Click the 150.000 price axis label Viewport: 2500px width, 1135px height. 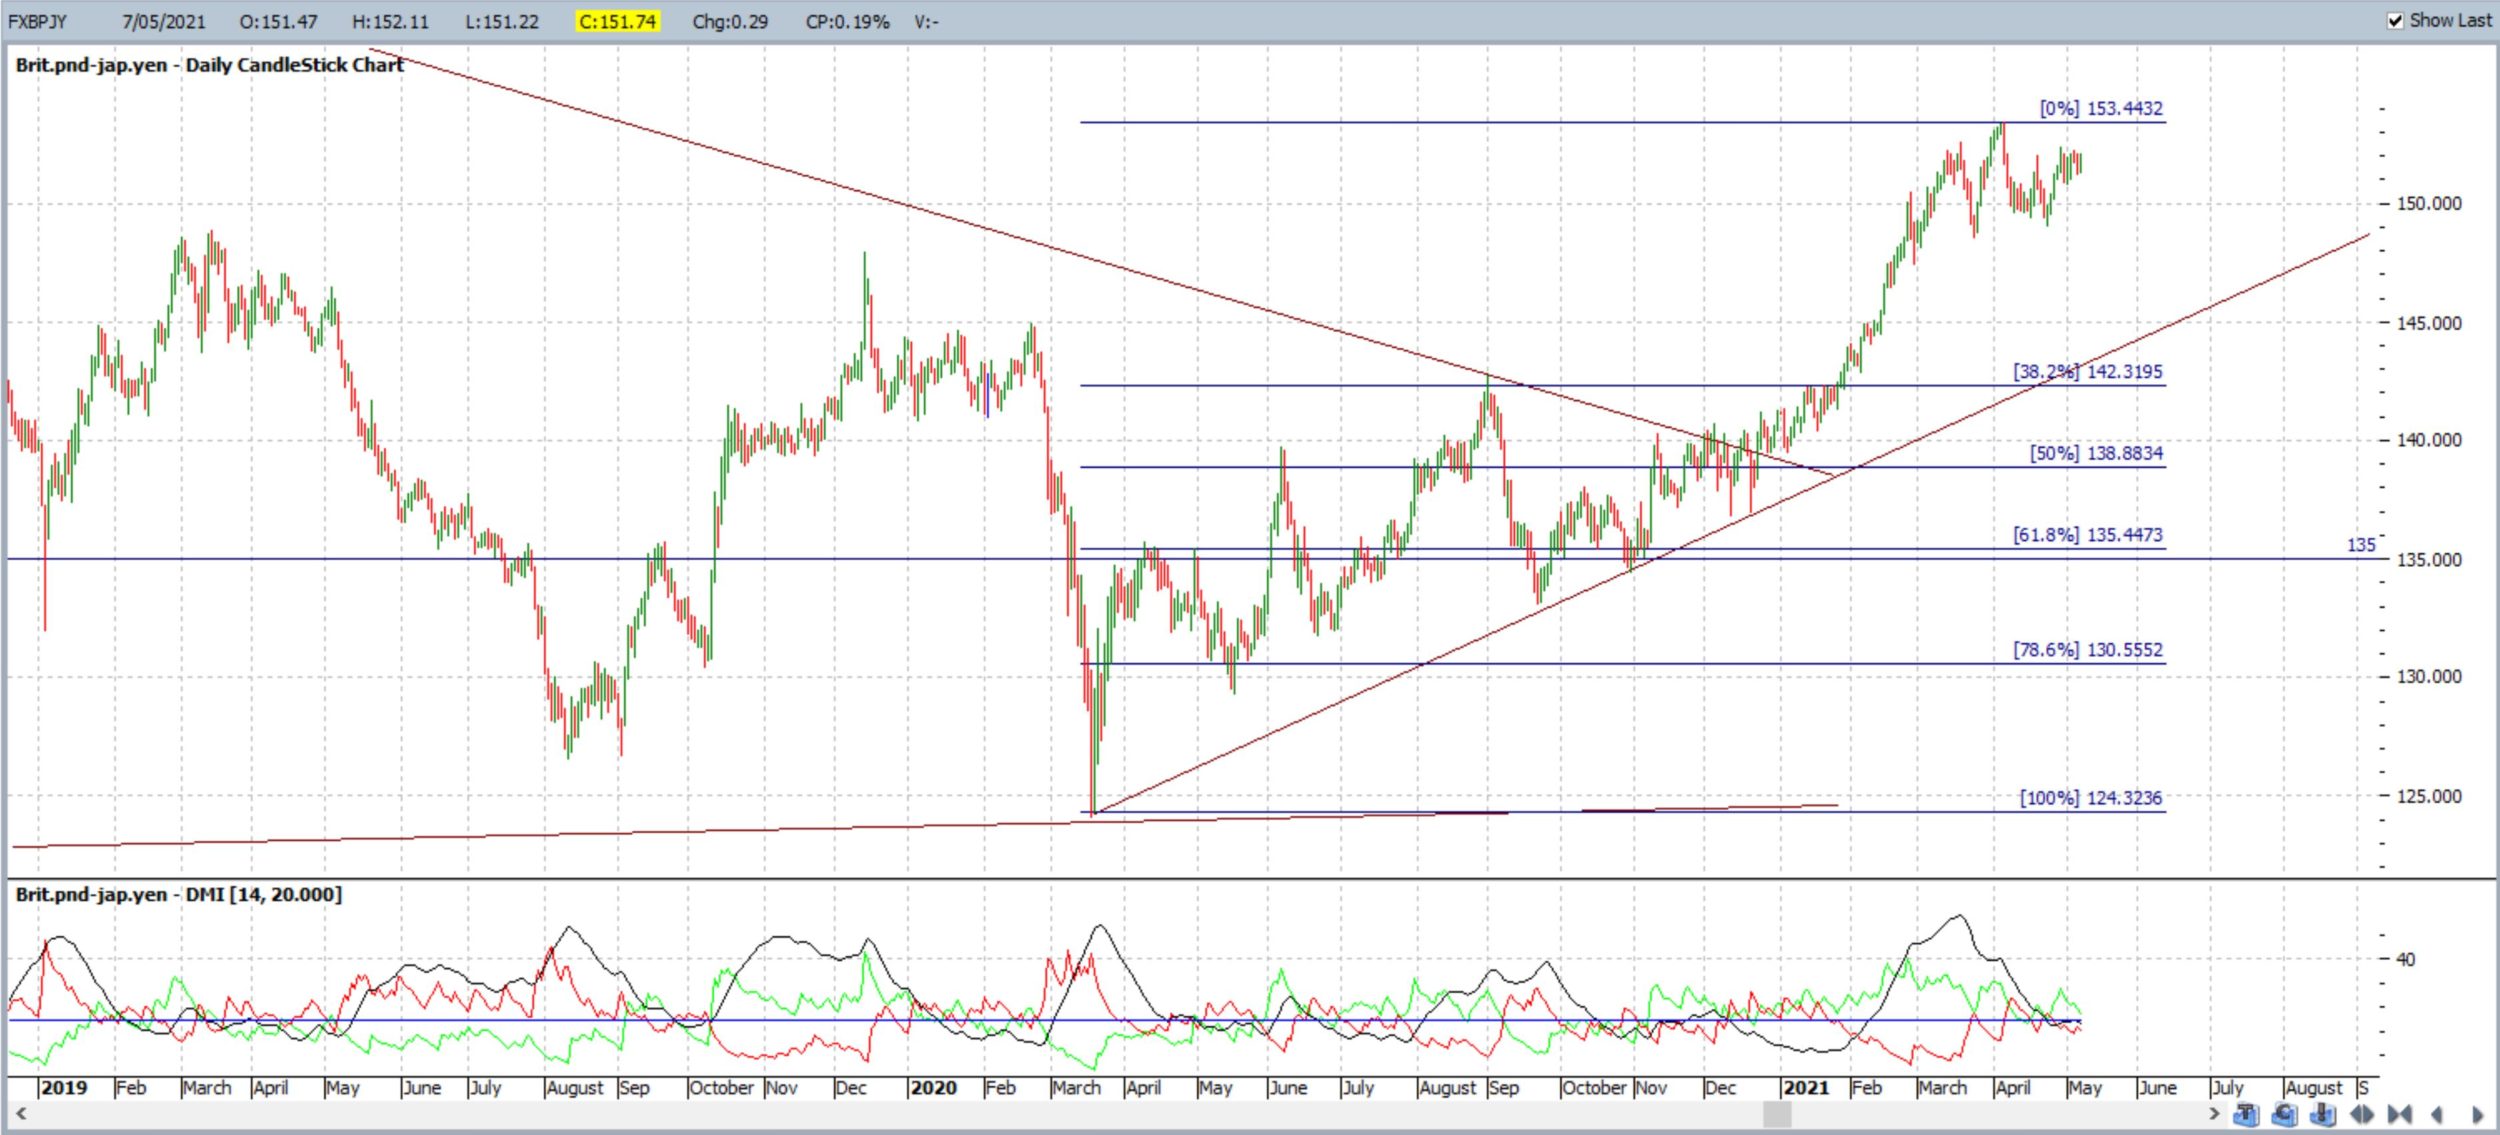[x=2429, y=203]
